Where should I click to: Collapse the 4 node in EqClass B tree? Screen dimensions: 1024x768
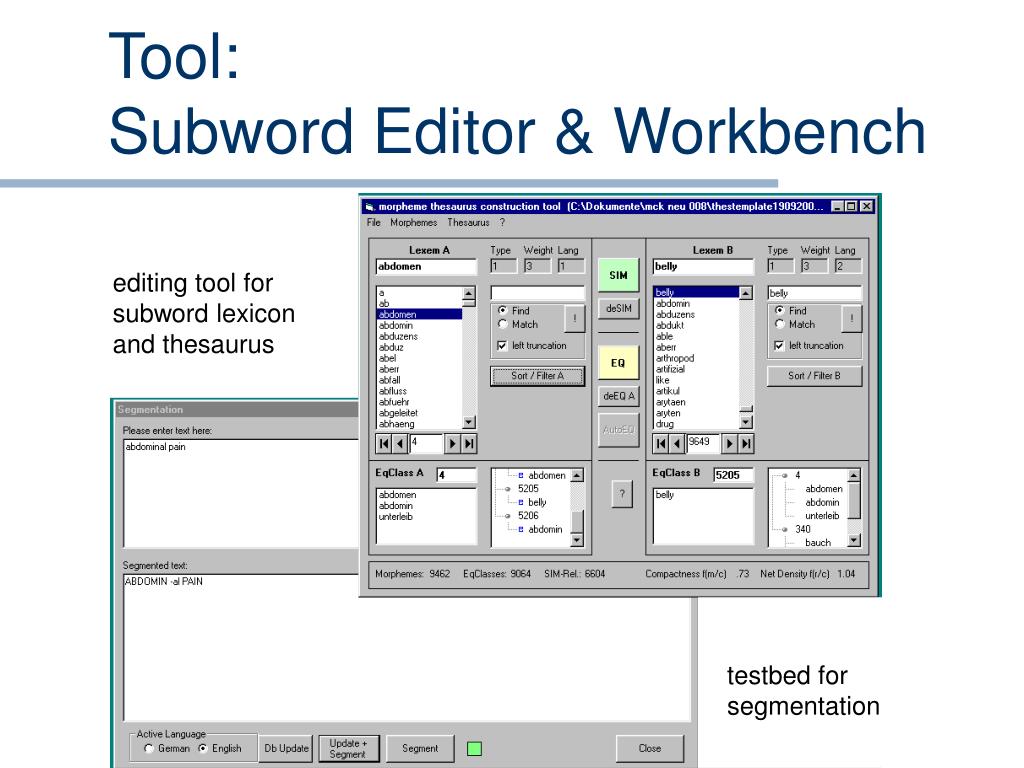pyautogui.click(x=784, y=475)
